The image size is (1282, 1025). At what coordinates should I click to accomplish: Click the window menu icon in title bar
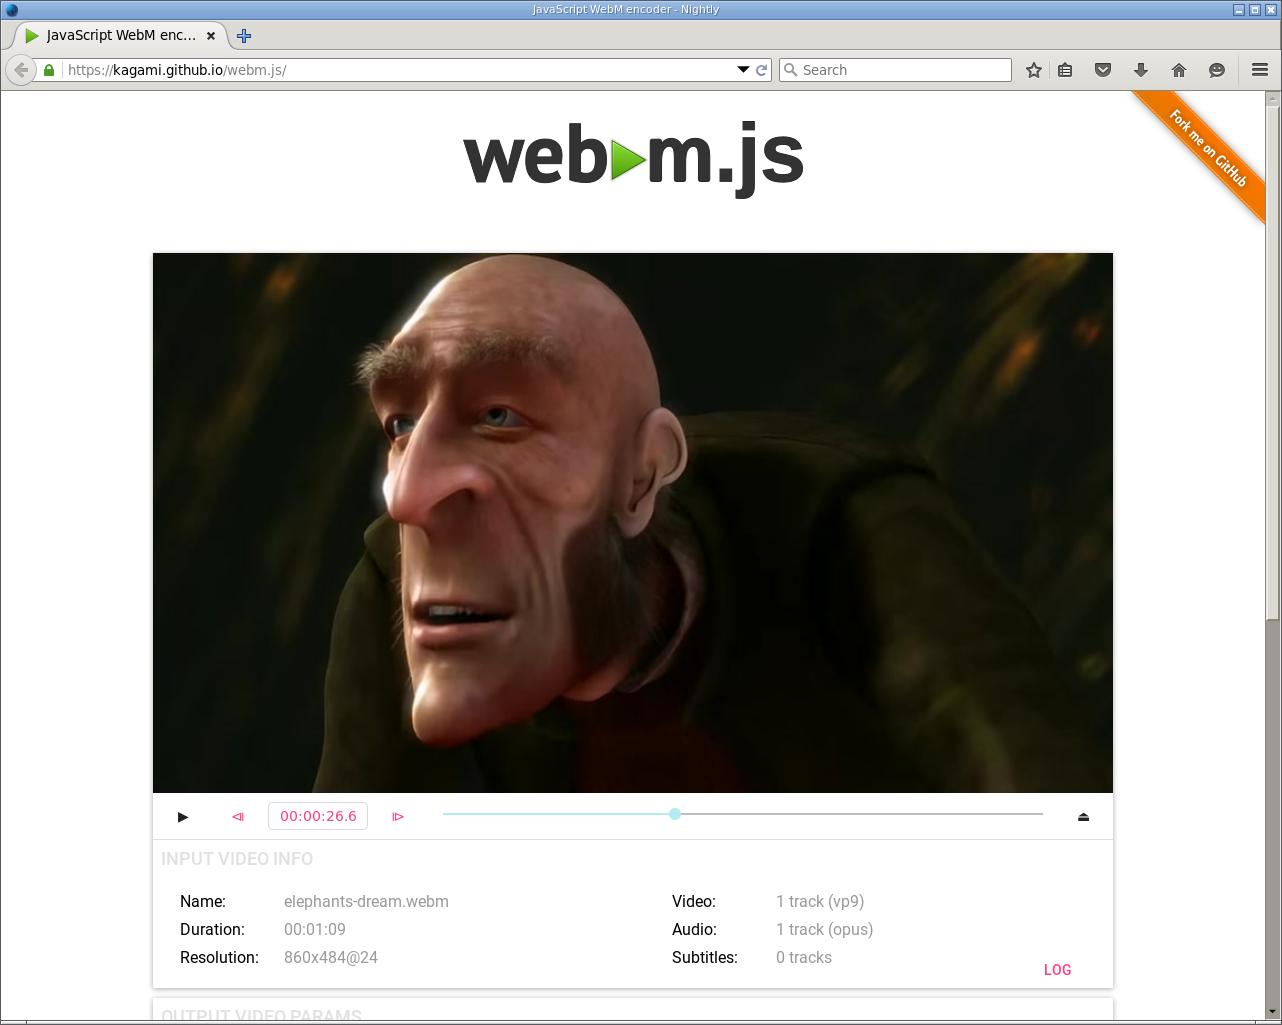coord(11,9)
